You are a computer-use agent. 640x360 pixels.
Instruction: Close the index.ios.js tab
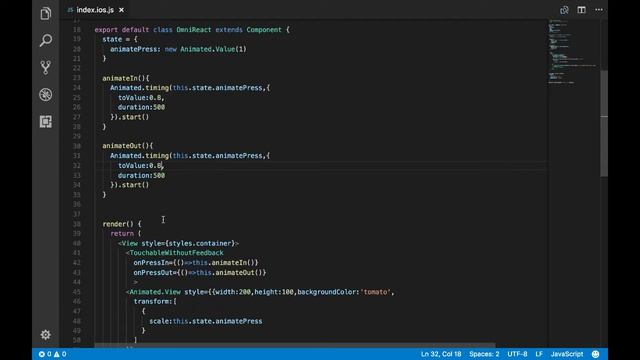(x=122, y=10)
